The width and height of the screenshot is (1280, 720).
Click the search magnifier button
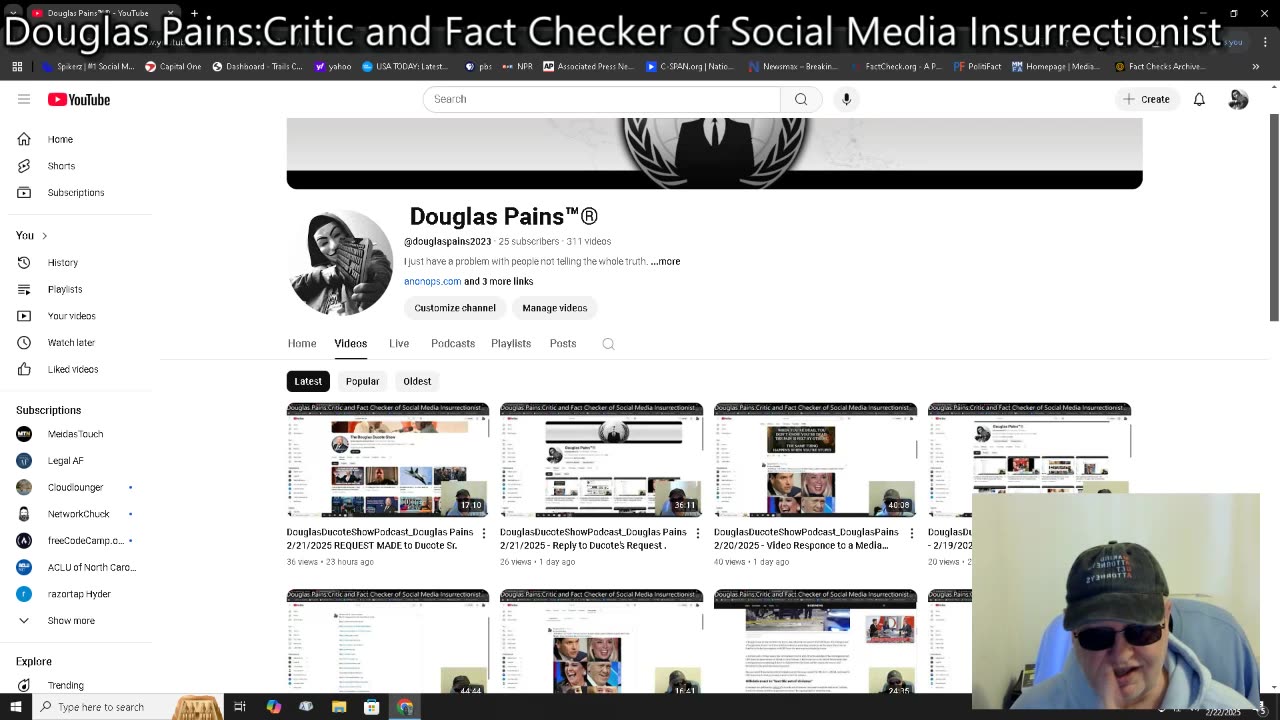(801, 99)
